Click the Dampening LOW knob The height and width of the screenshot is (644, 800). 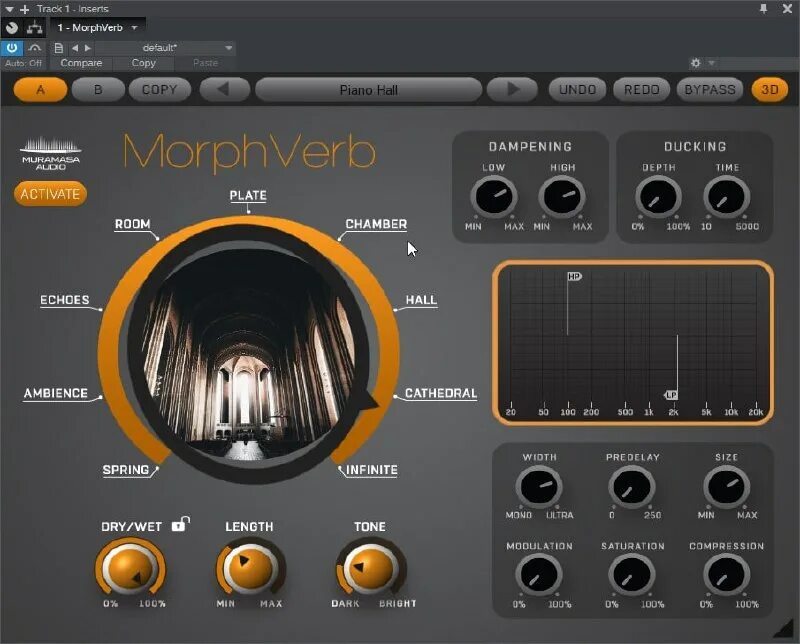click(493, 196)
